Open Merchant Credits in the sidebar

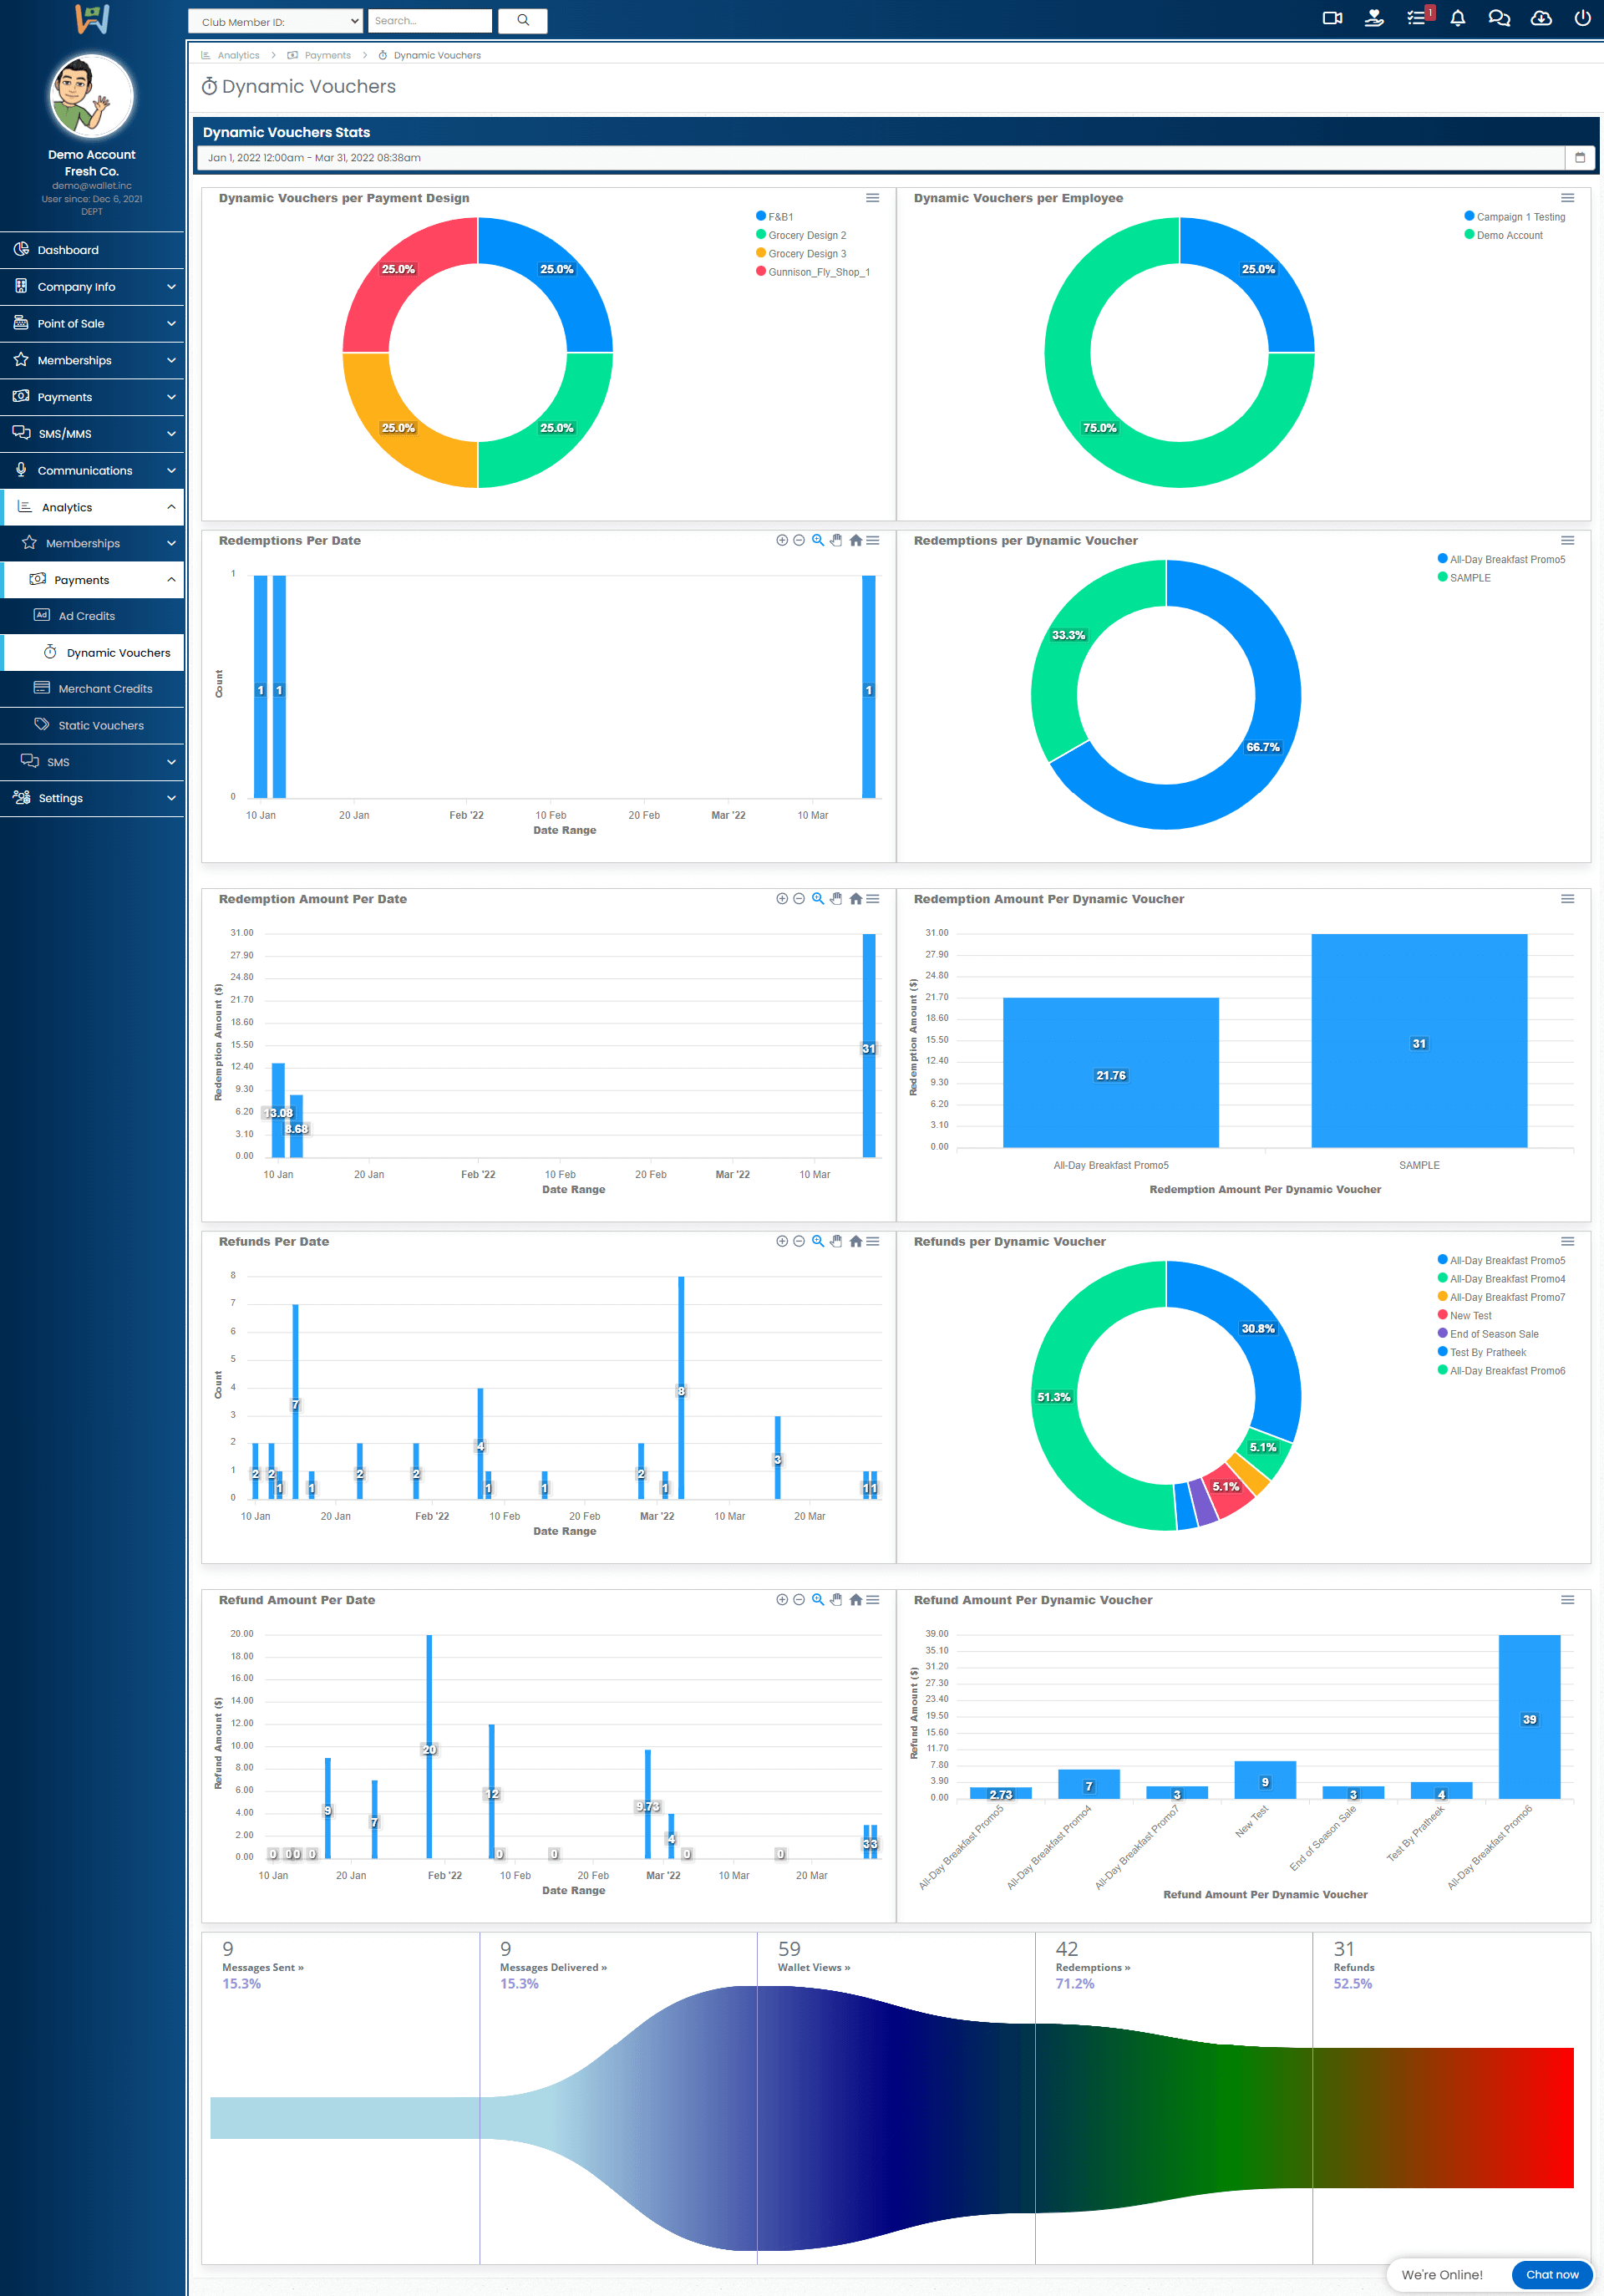[x=105, y=688]
